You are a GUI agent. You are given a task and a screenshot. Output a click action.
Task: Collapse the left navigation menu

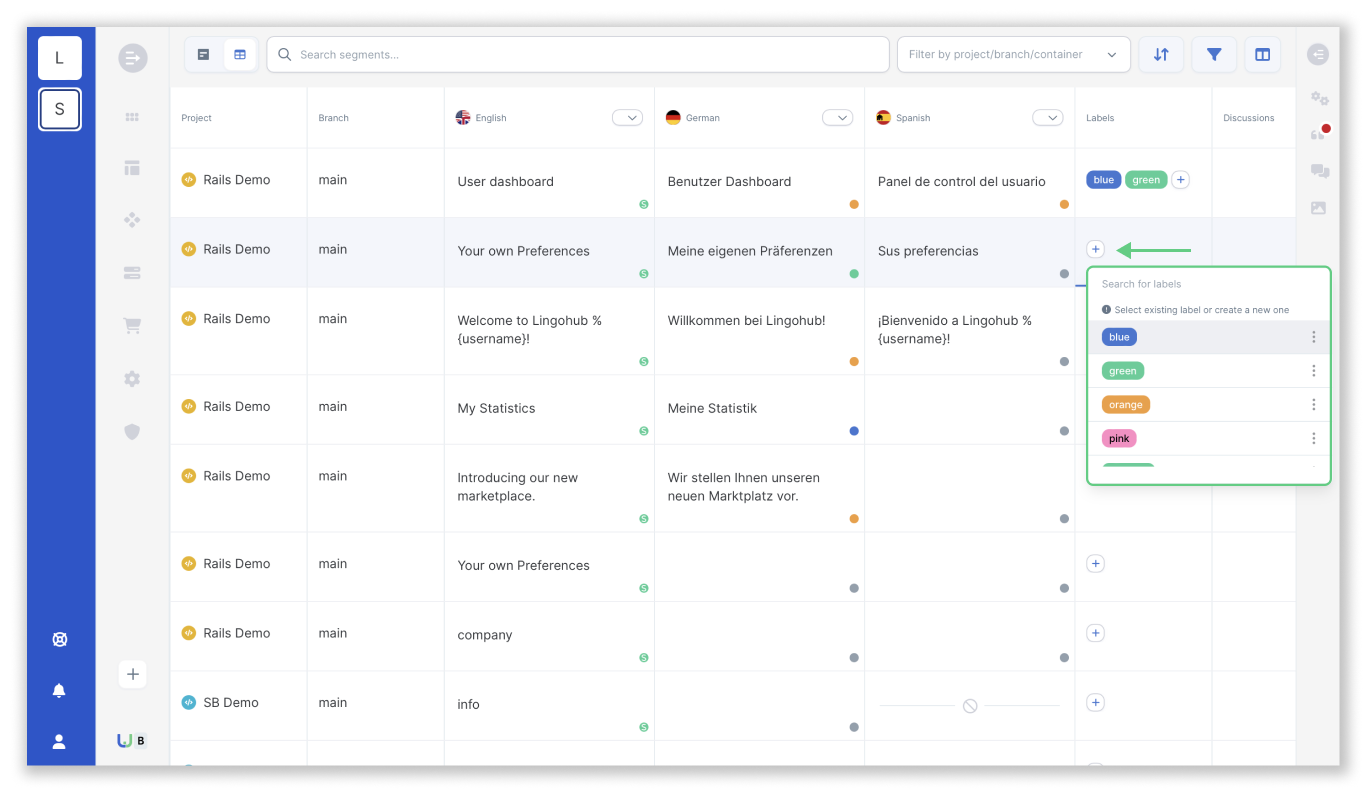132,58
